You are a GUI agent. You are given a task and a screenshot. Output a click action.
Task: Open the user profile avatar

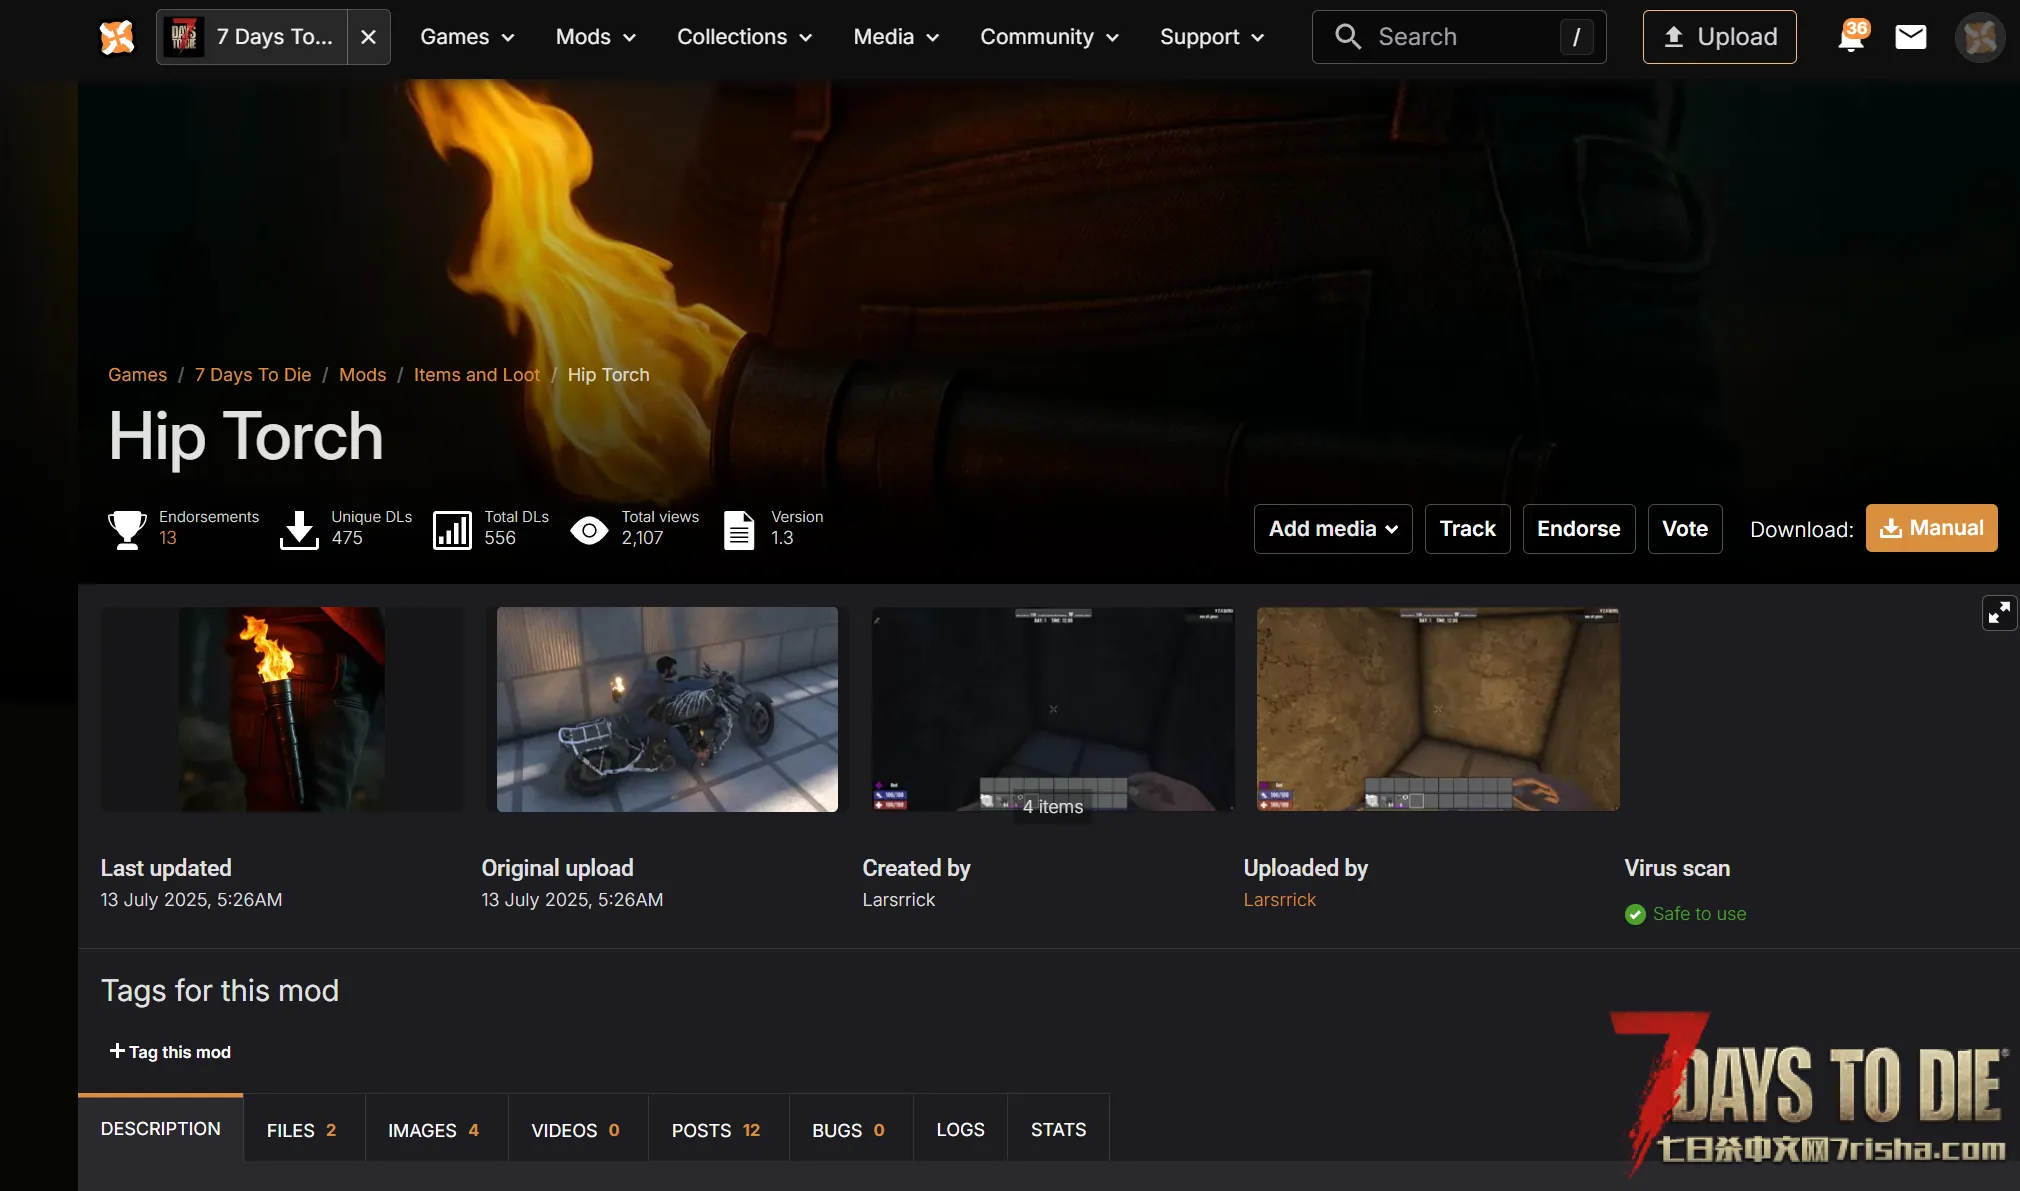point(1980,37)
